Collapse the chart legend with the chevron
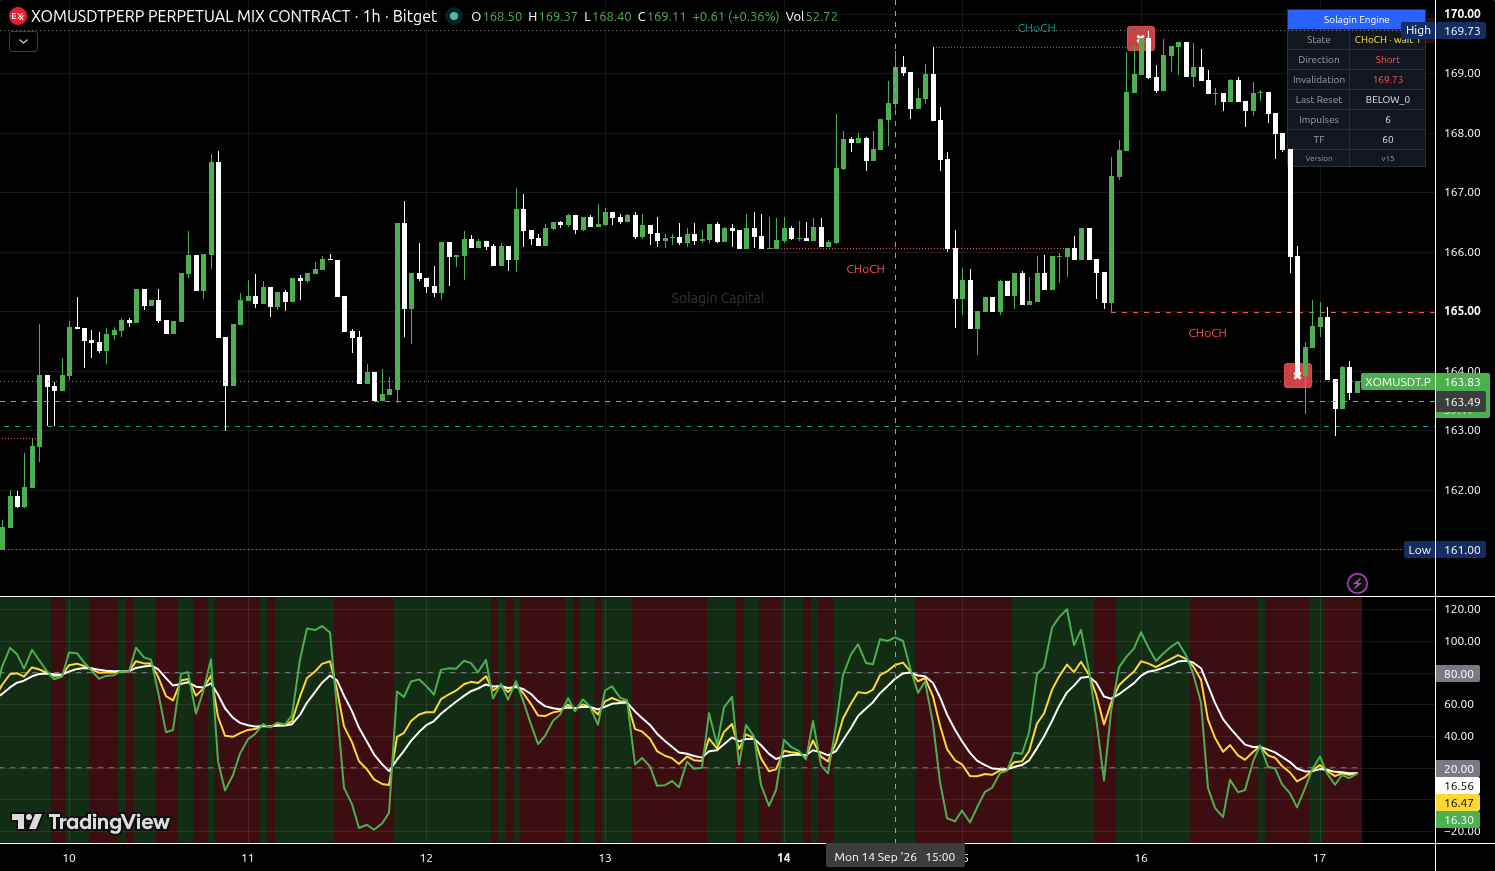Screen dimensions: 1495x871 23,42
